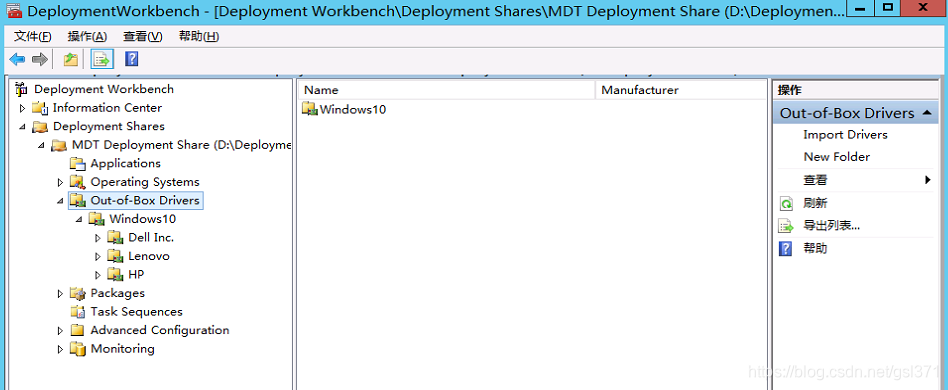Expand the Information Center node

[x=22, y=108]
